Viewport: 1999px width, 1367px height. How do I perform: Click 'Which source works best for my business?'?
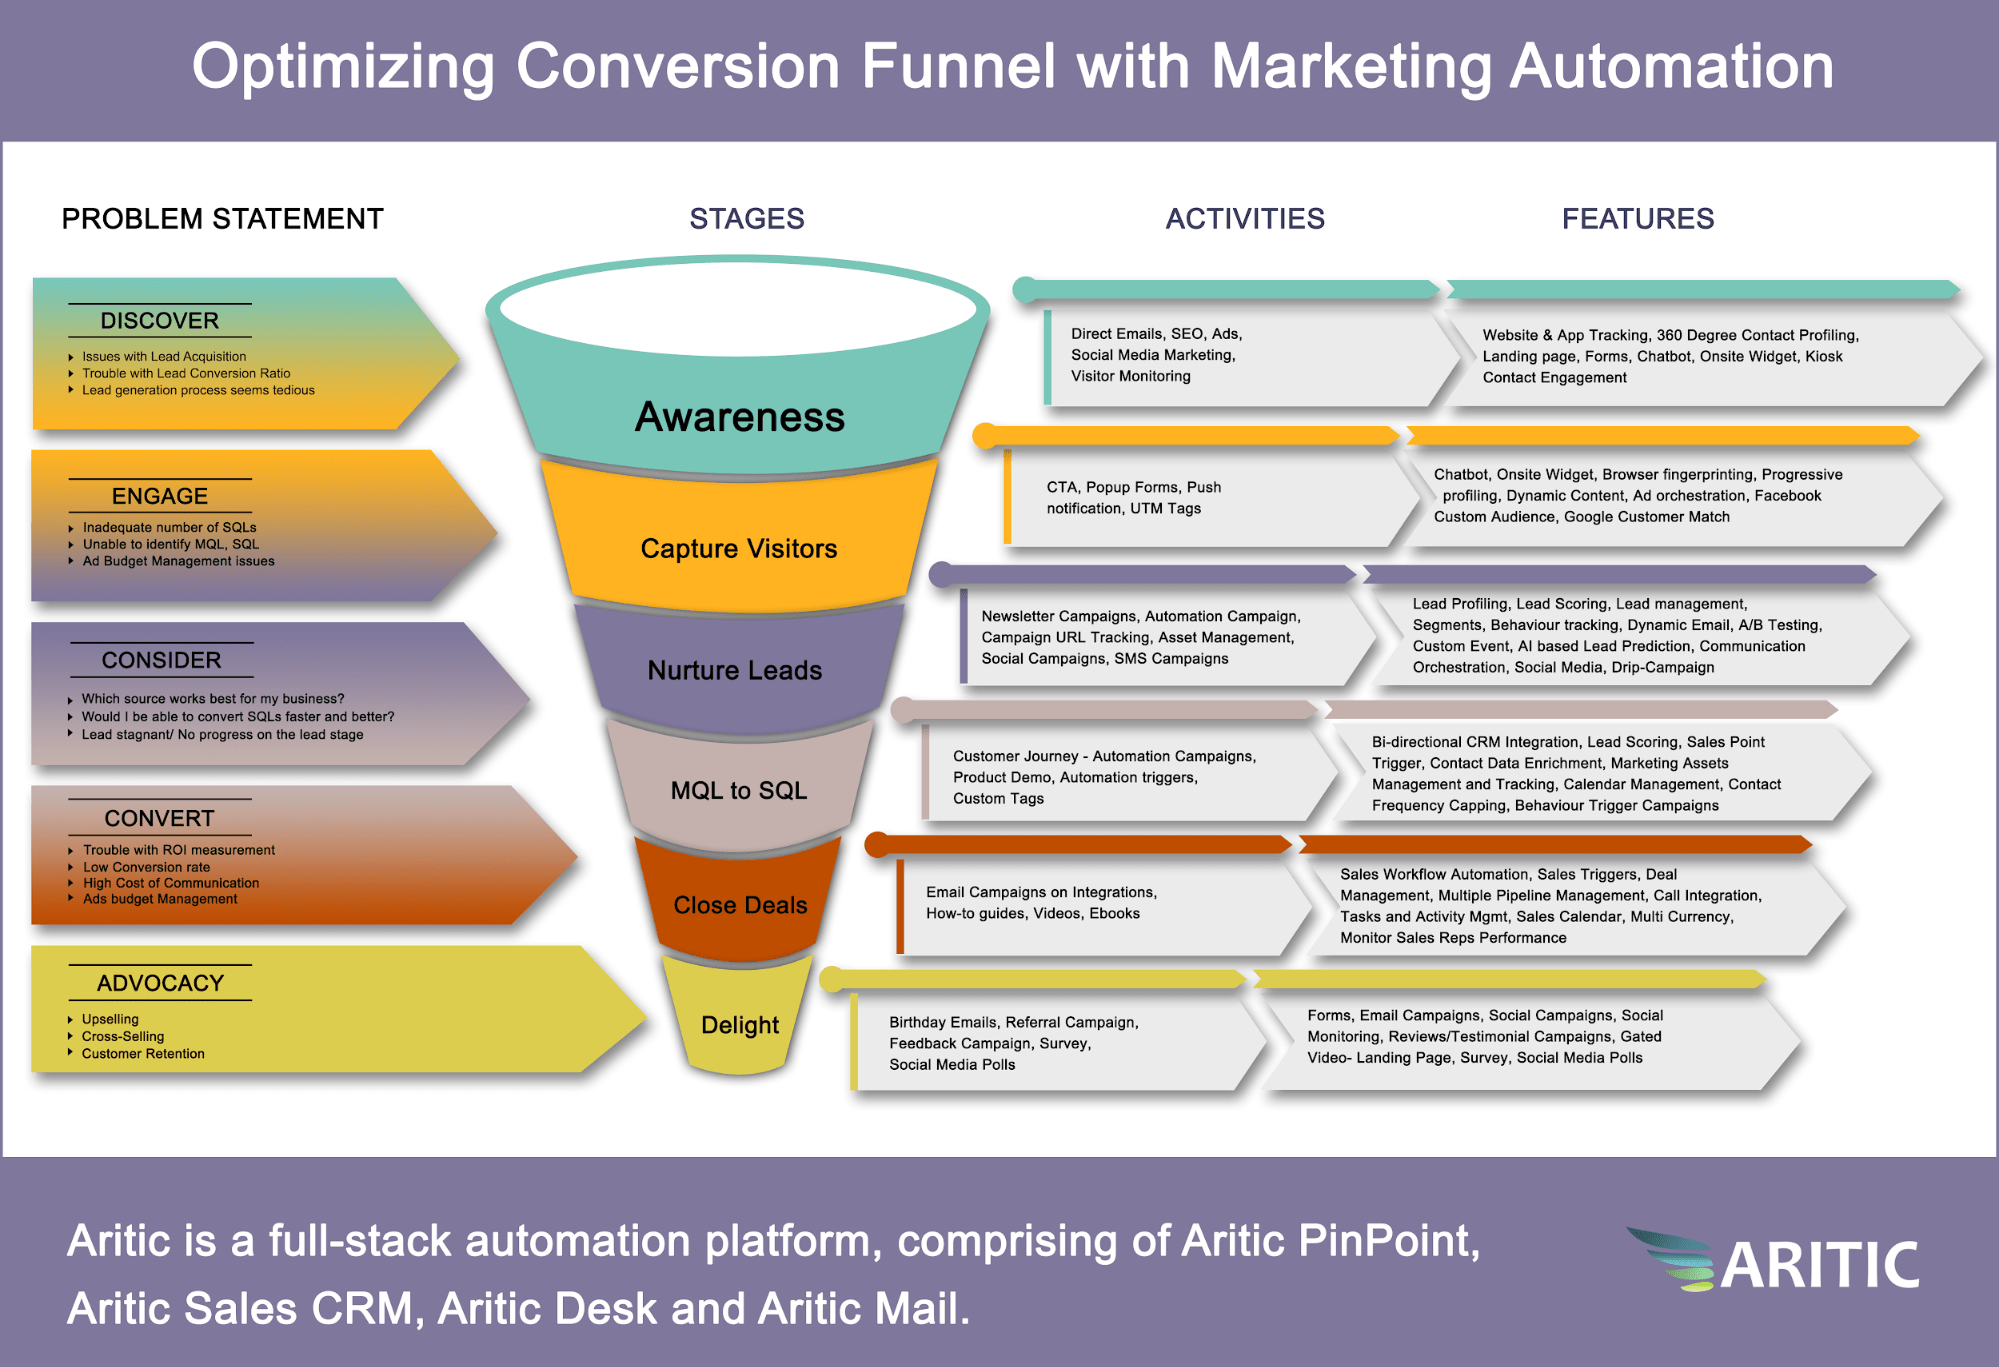[213, 699]
